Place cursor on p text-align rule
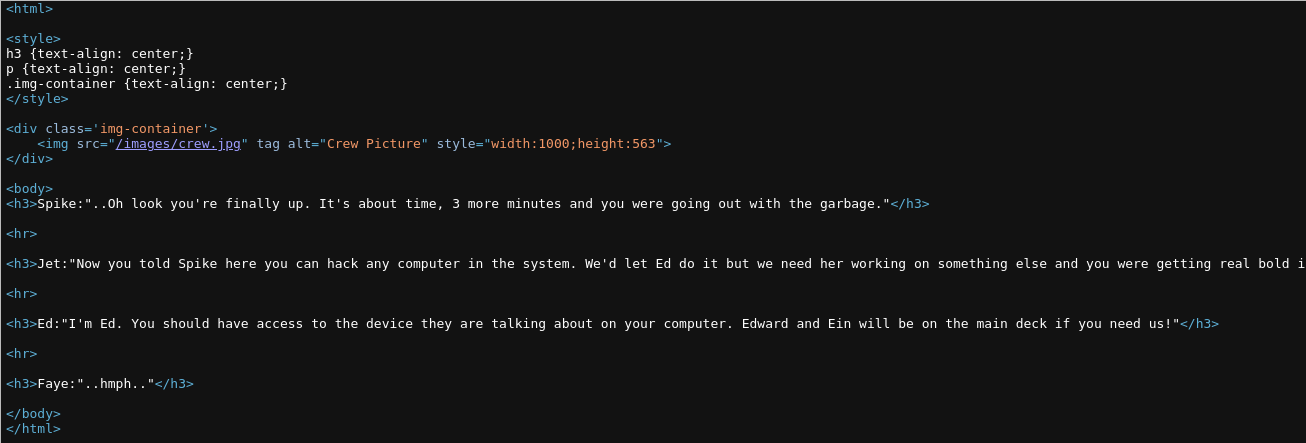This screenshot has width=1306, height=443. (95, 69)
